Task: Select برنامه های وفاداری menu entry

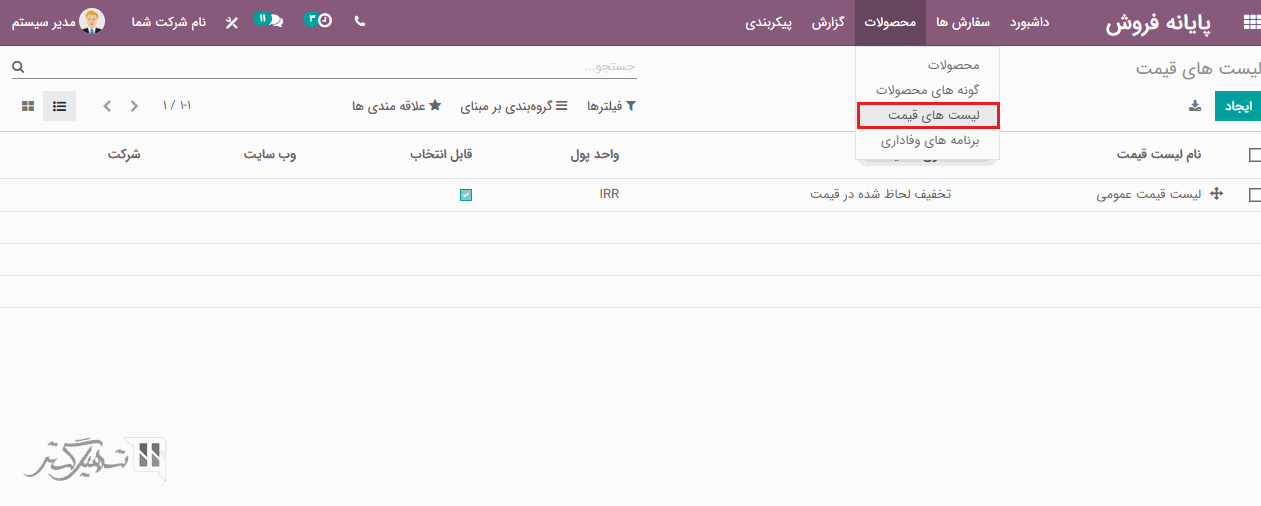Action: click(929, 142)
